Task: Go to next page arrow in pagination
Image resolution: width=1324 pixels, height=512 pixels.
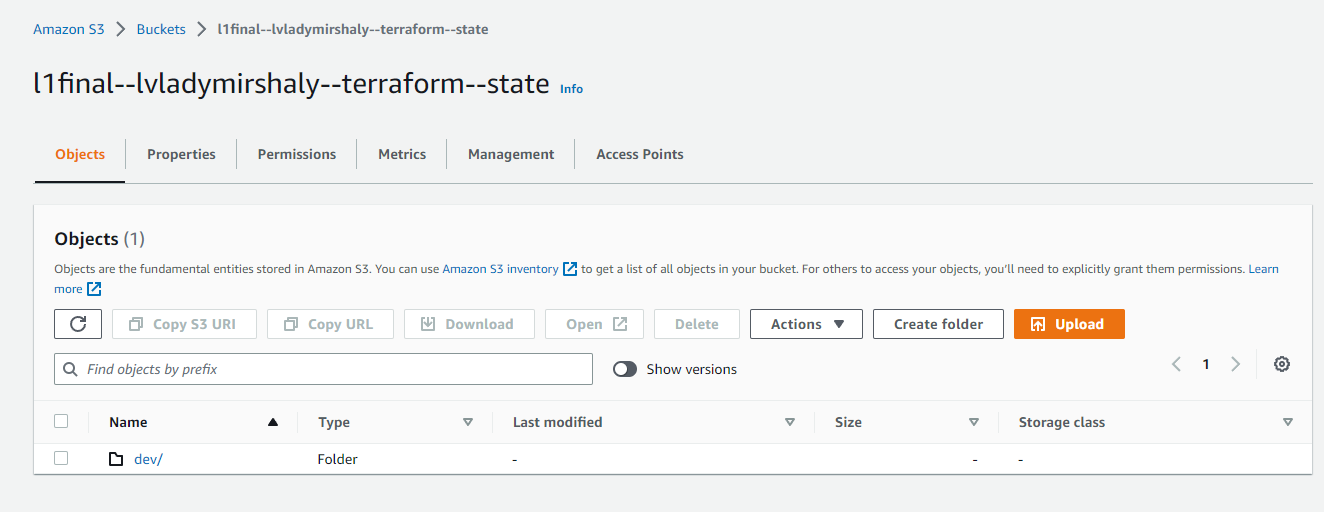Action: click(x=1236, y=364)
